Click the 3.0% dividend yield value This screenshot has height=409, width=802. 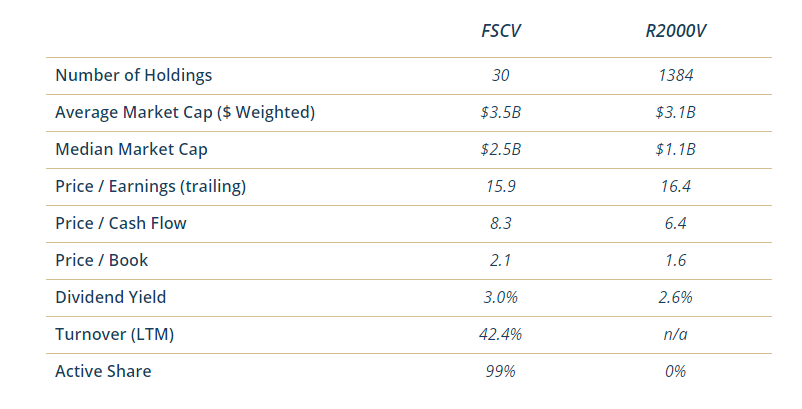pyautogui.click(x=501, y=297)
